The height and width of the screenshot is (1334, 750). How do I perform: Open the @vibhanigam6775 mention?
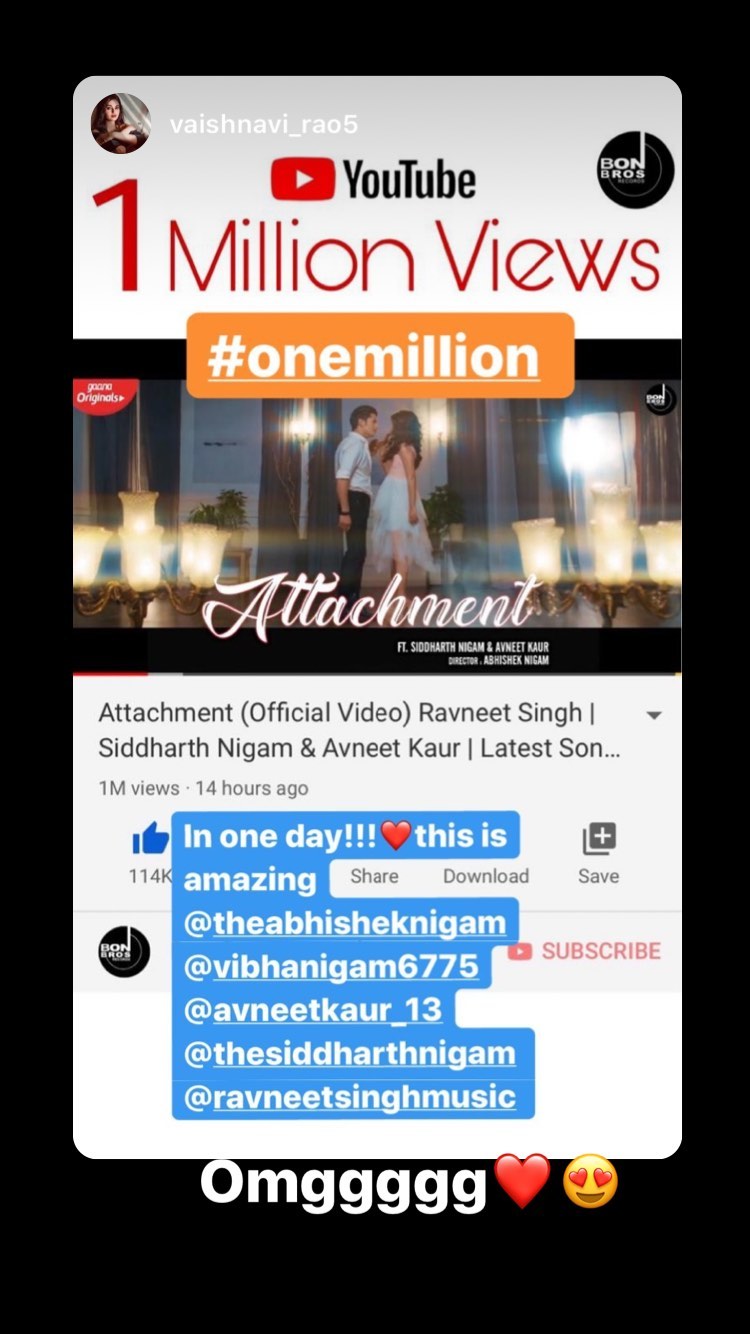click(x=331, y=966)
